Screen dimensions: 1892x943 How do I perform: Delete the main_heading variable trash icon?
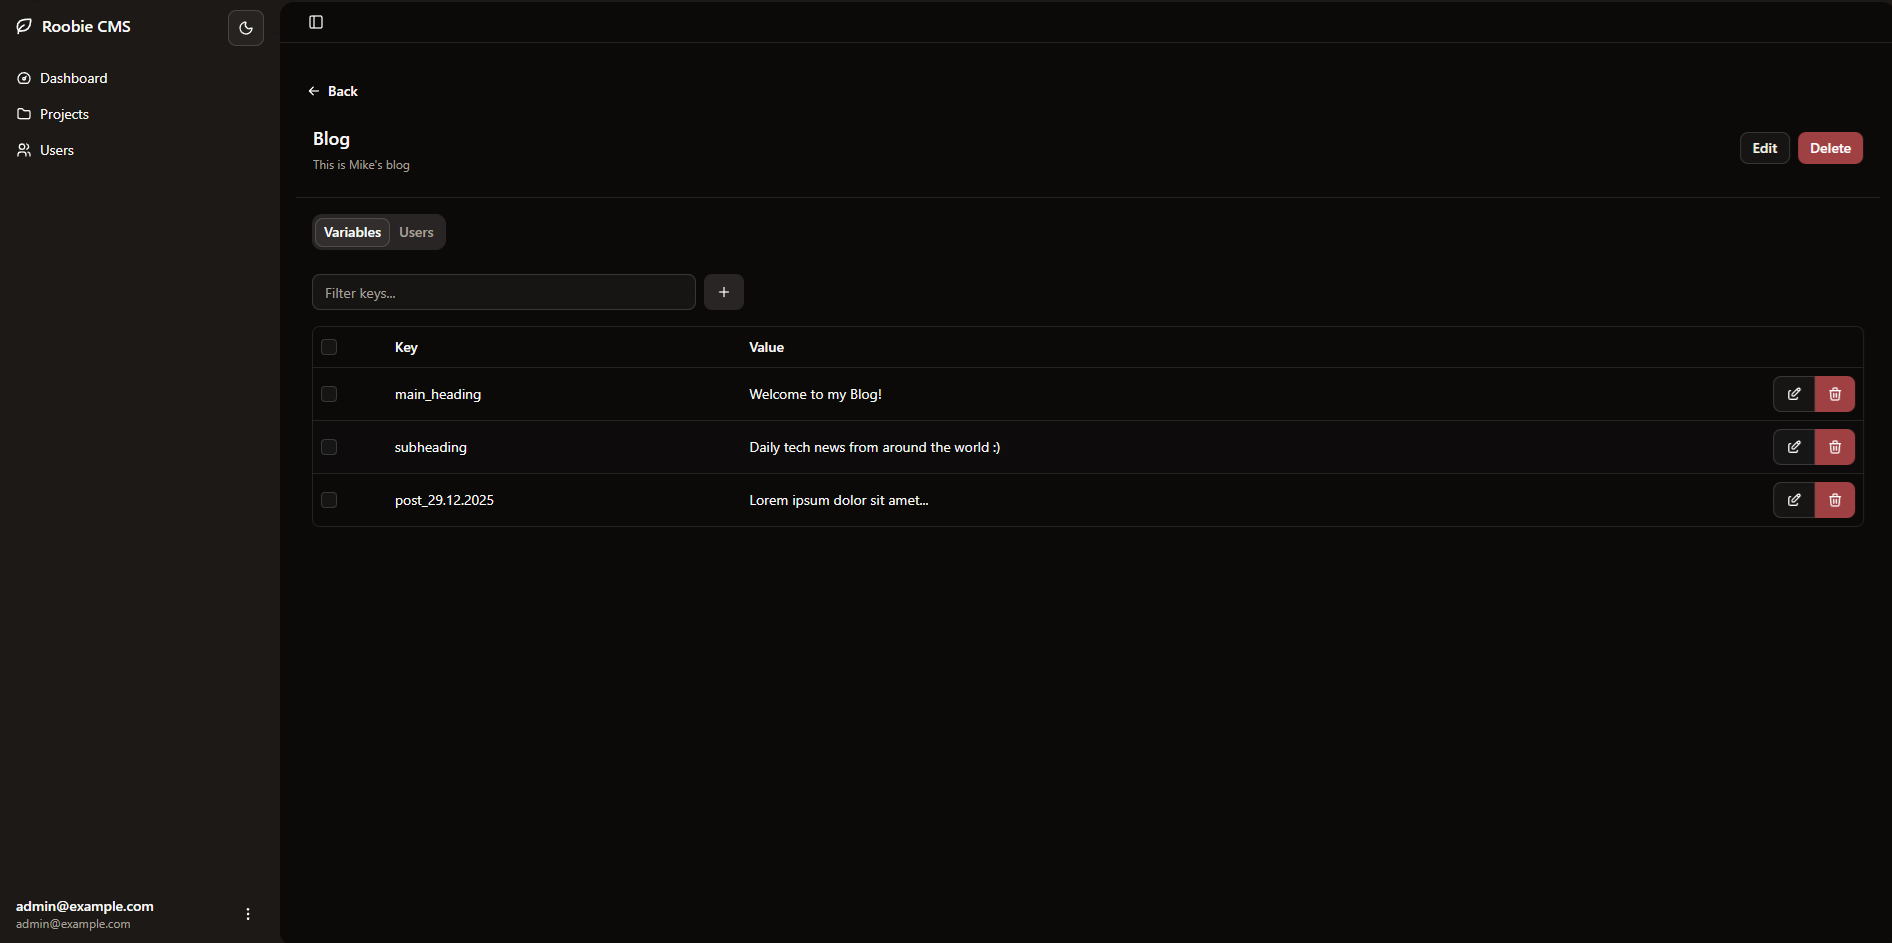coord(1835,394)
